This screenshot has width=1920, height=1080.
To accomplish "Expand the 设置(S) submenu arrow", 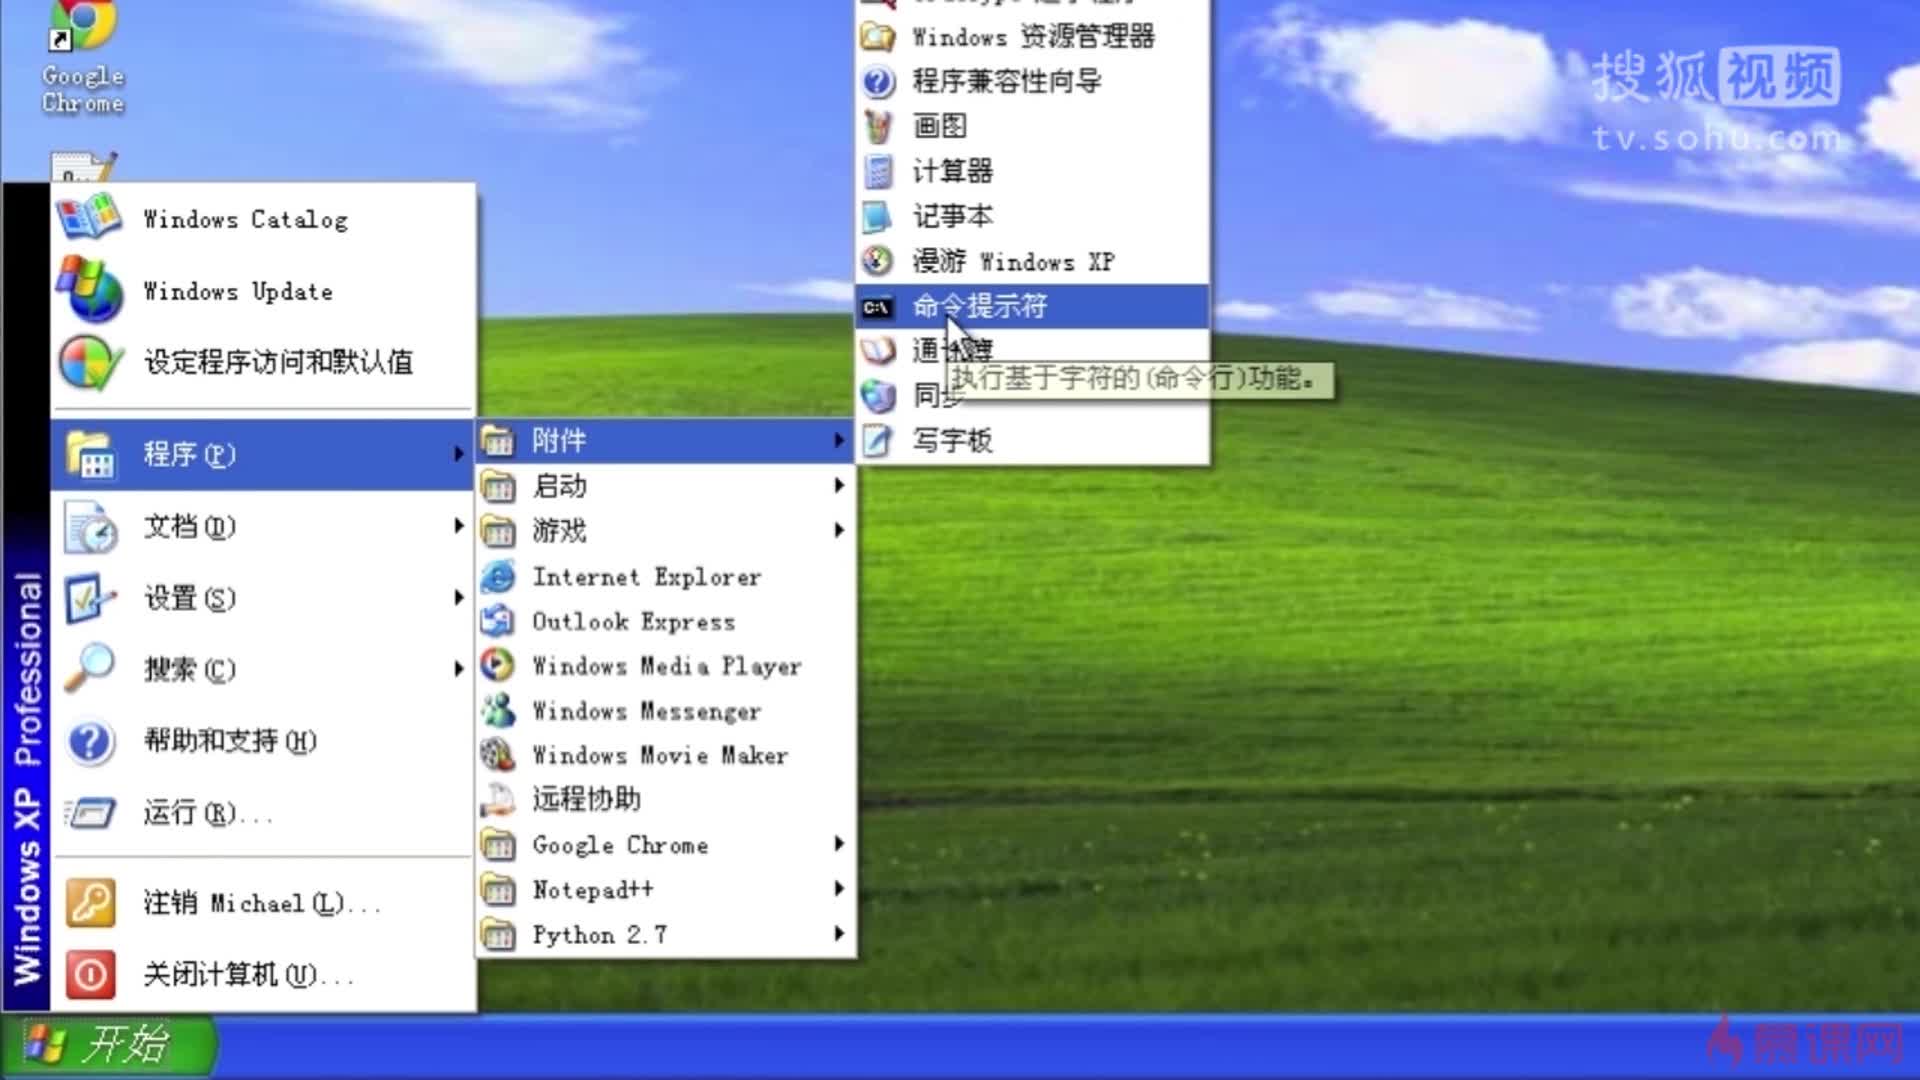I will pos(458,598).
